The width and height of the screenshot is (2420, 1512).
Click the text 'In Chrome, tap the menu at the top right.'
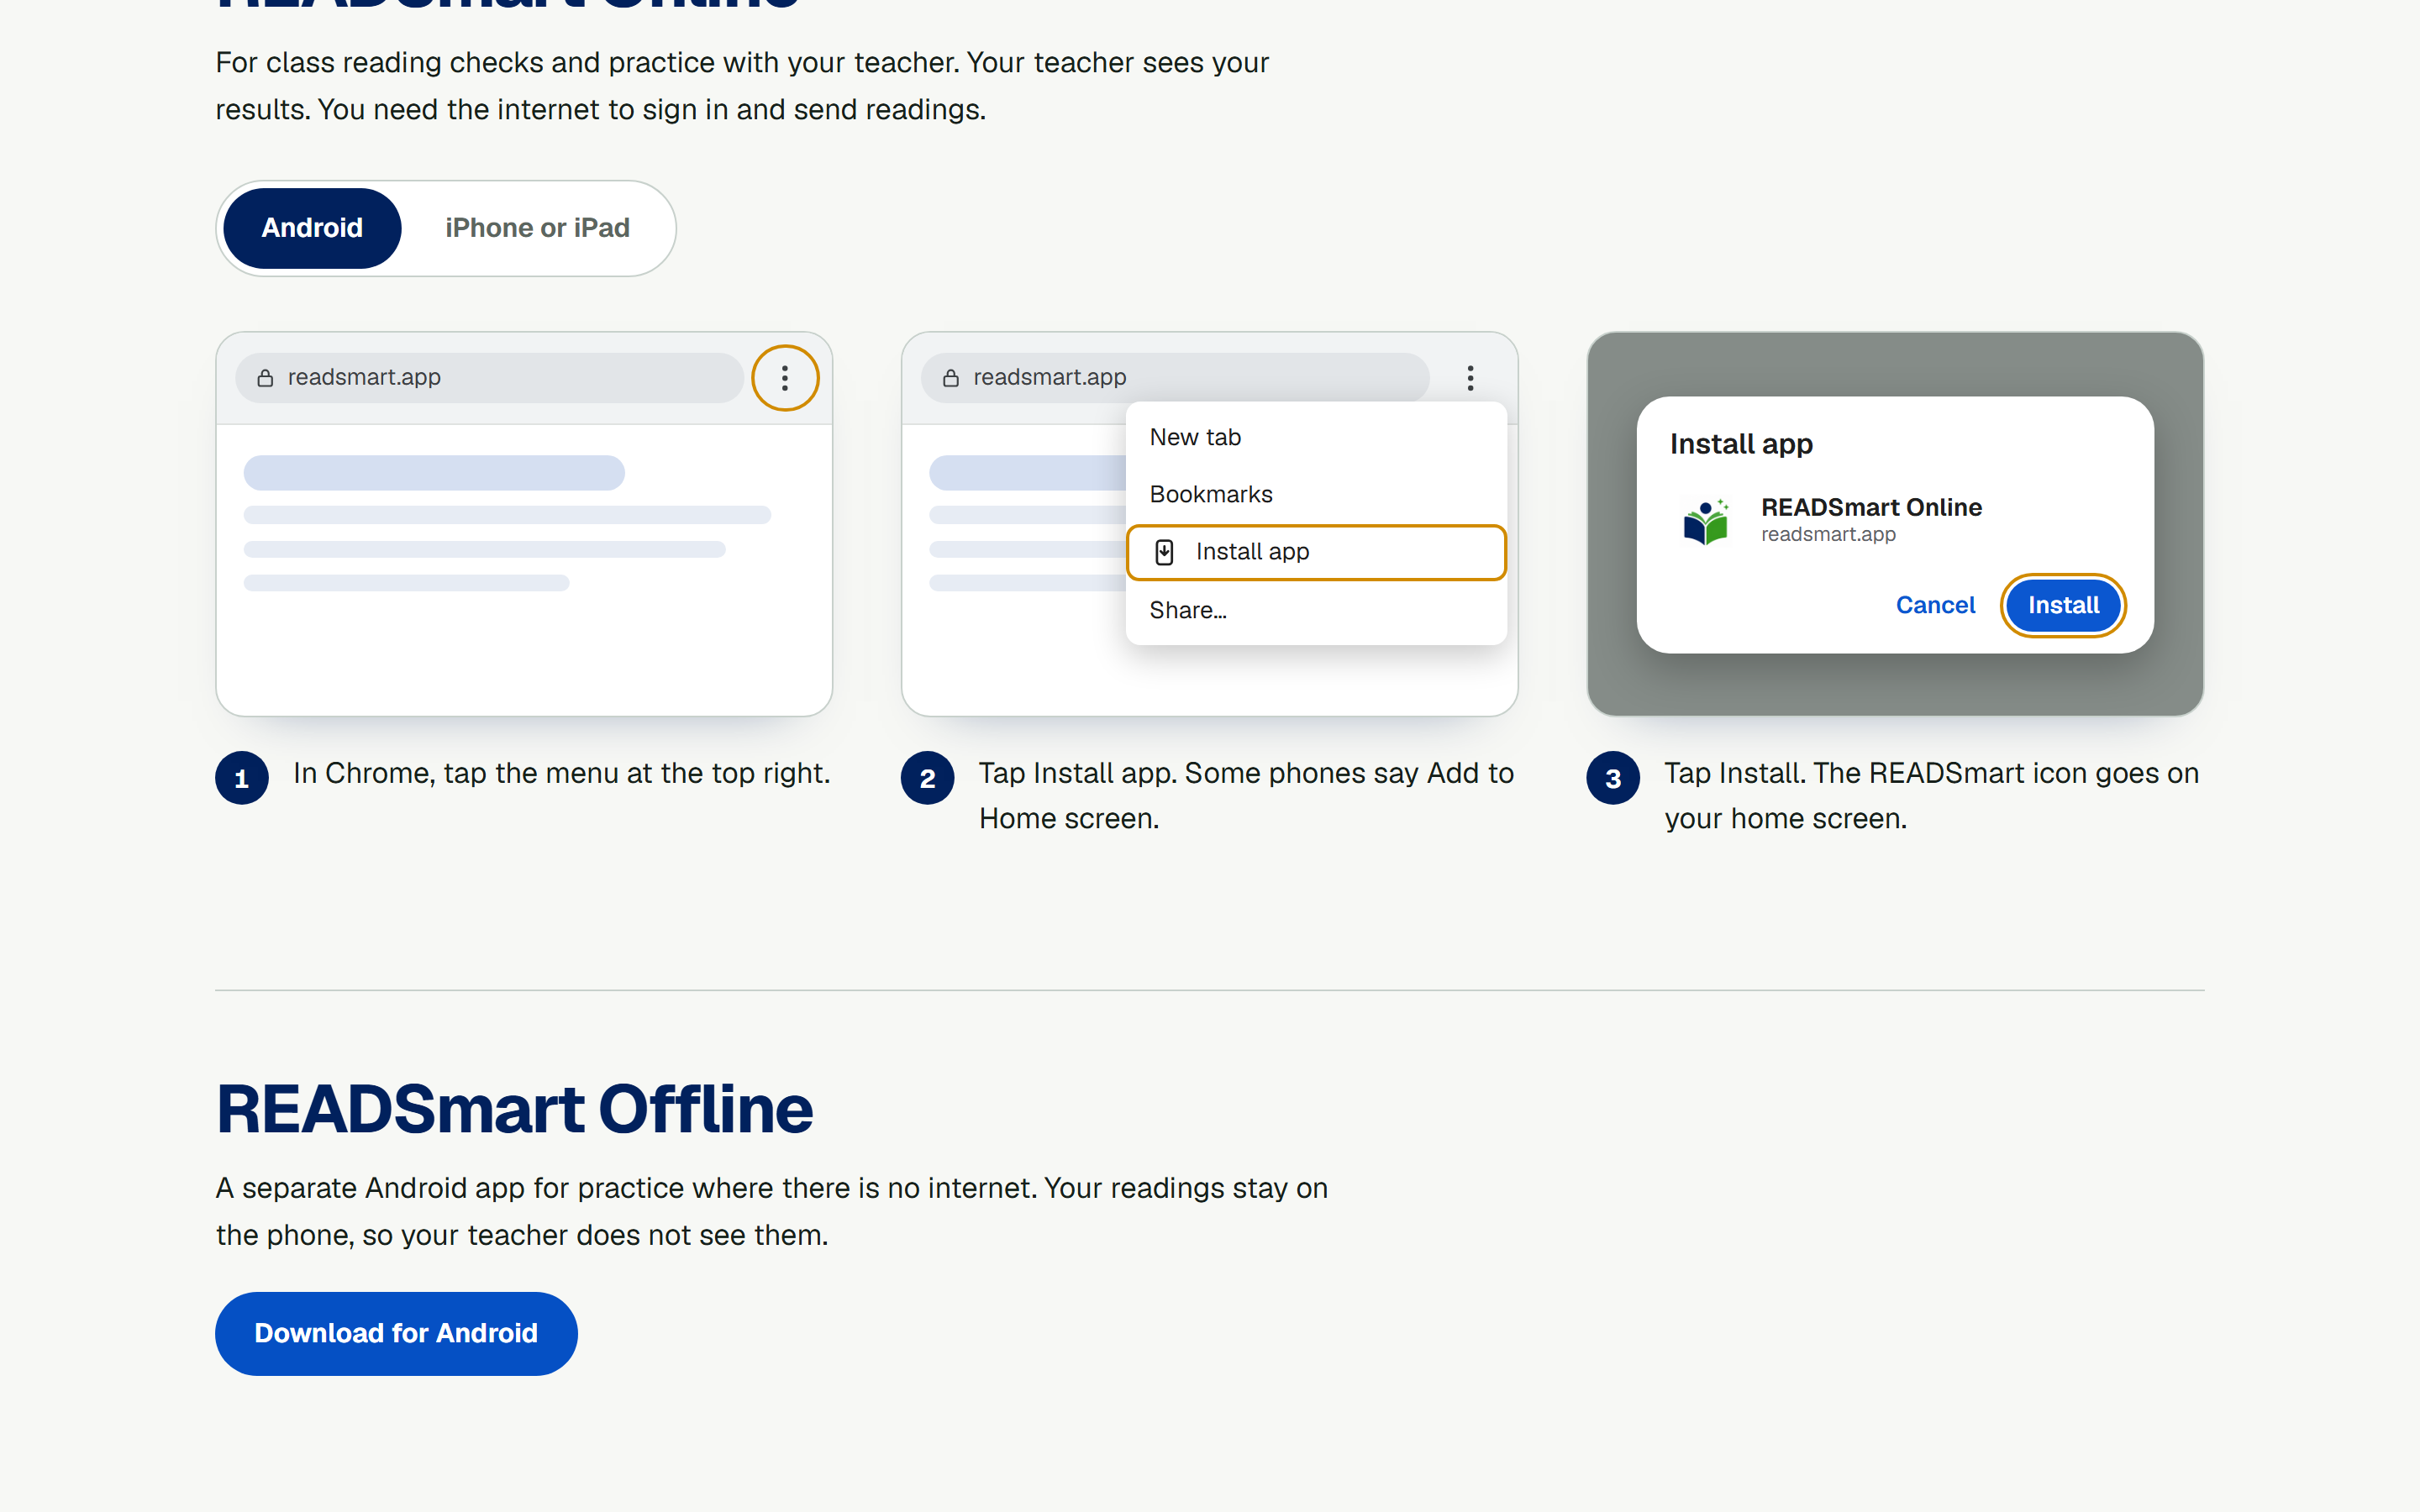click(561, 773)
